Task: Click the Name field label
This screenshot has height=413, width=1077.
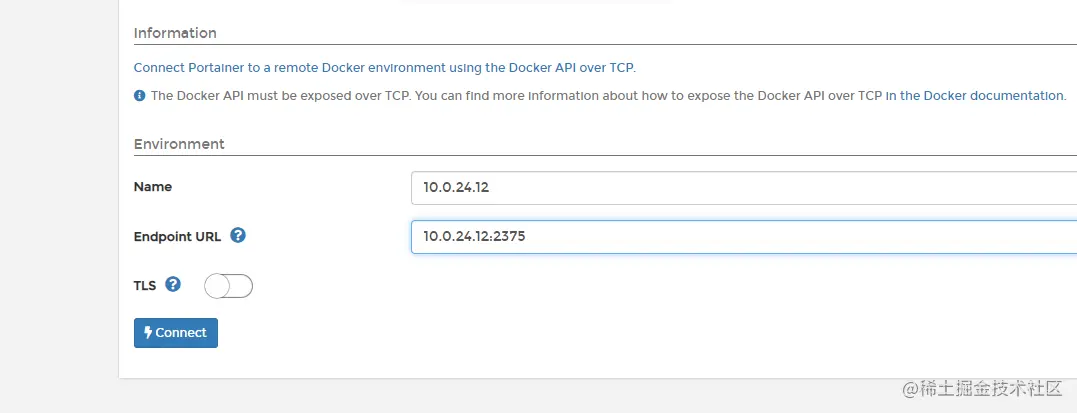Action: pyautogui.click(x=153, y=187)
